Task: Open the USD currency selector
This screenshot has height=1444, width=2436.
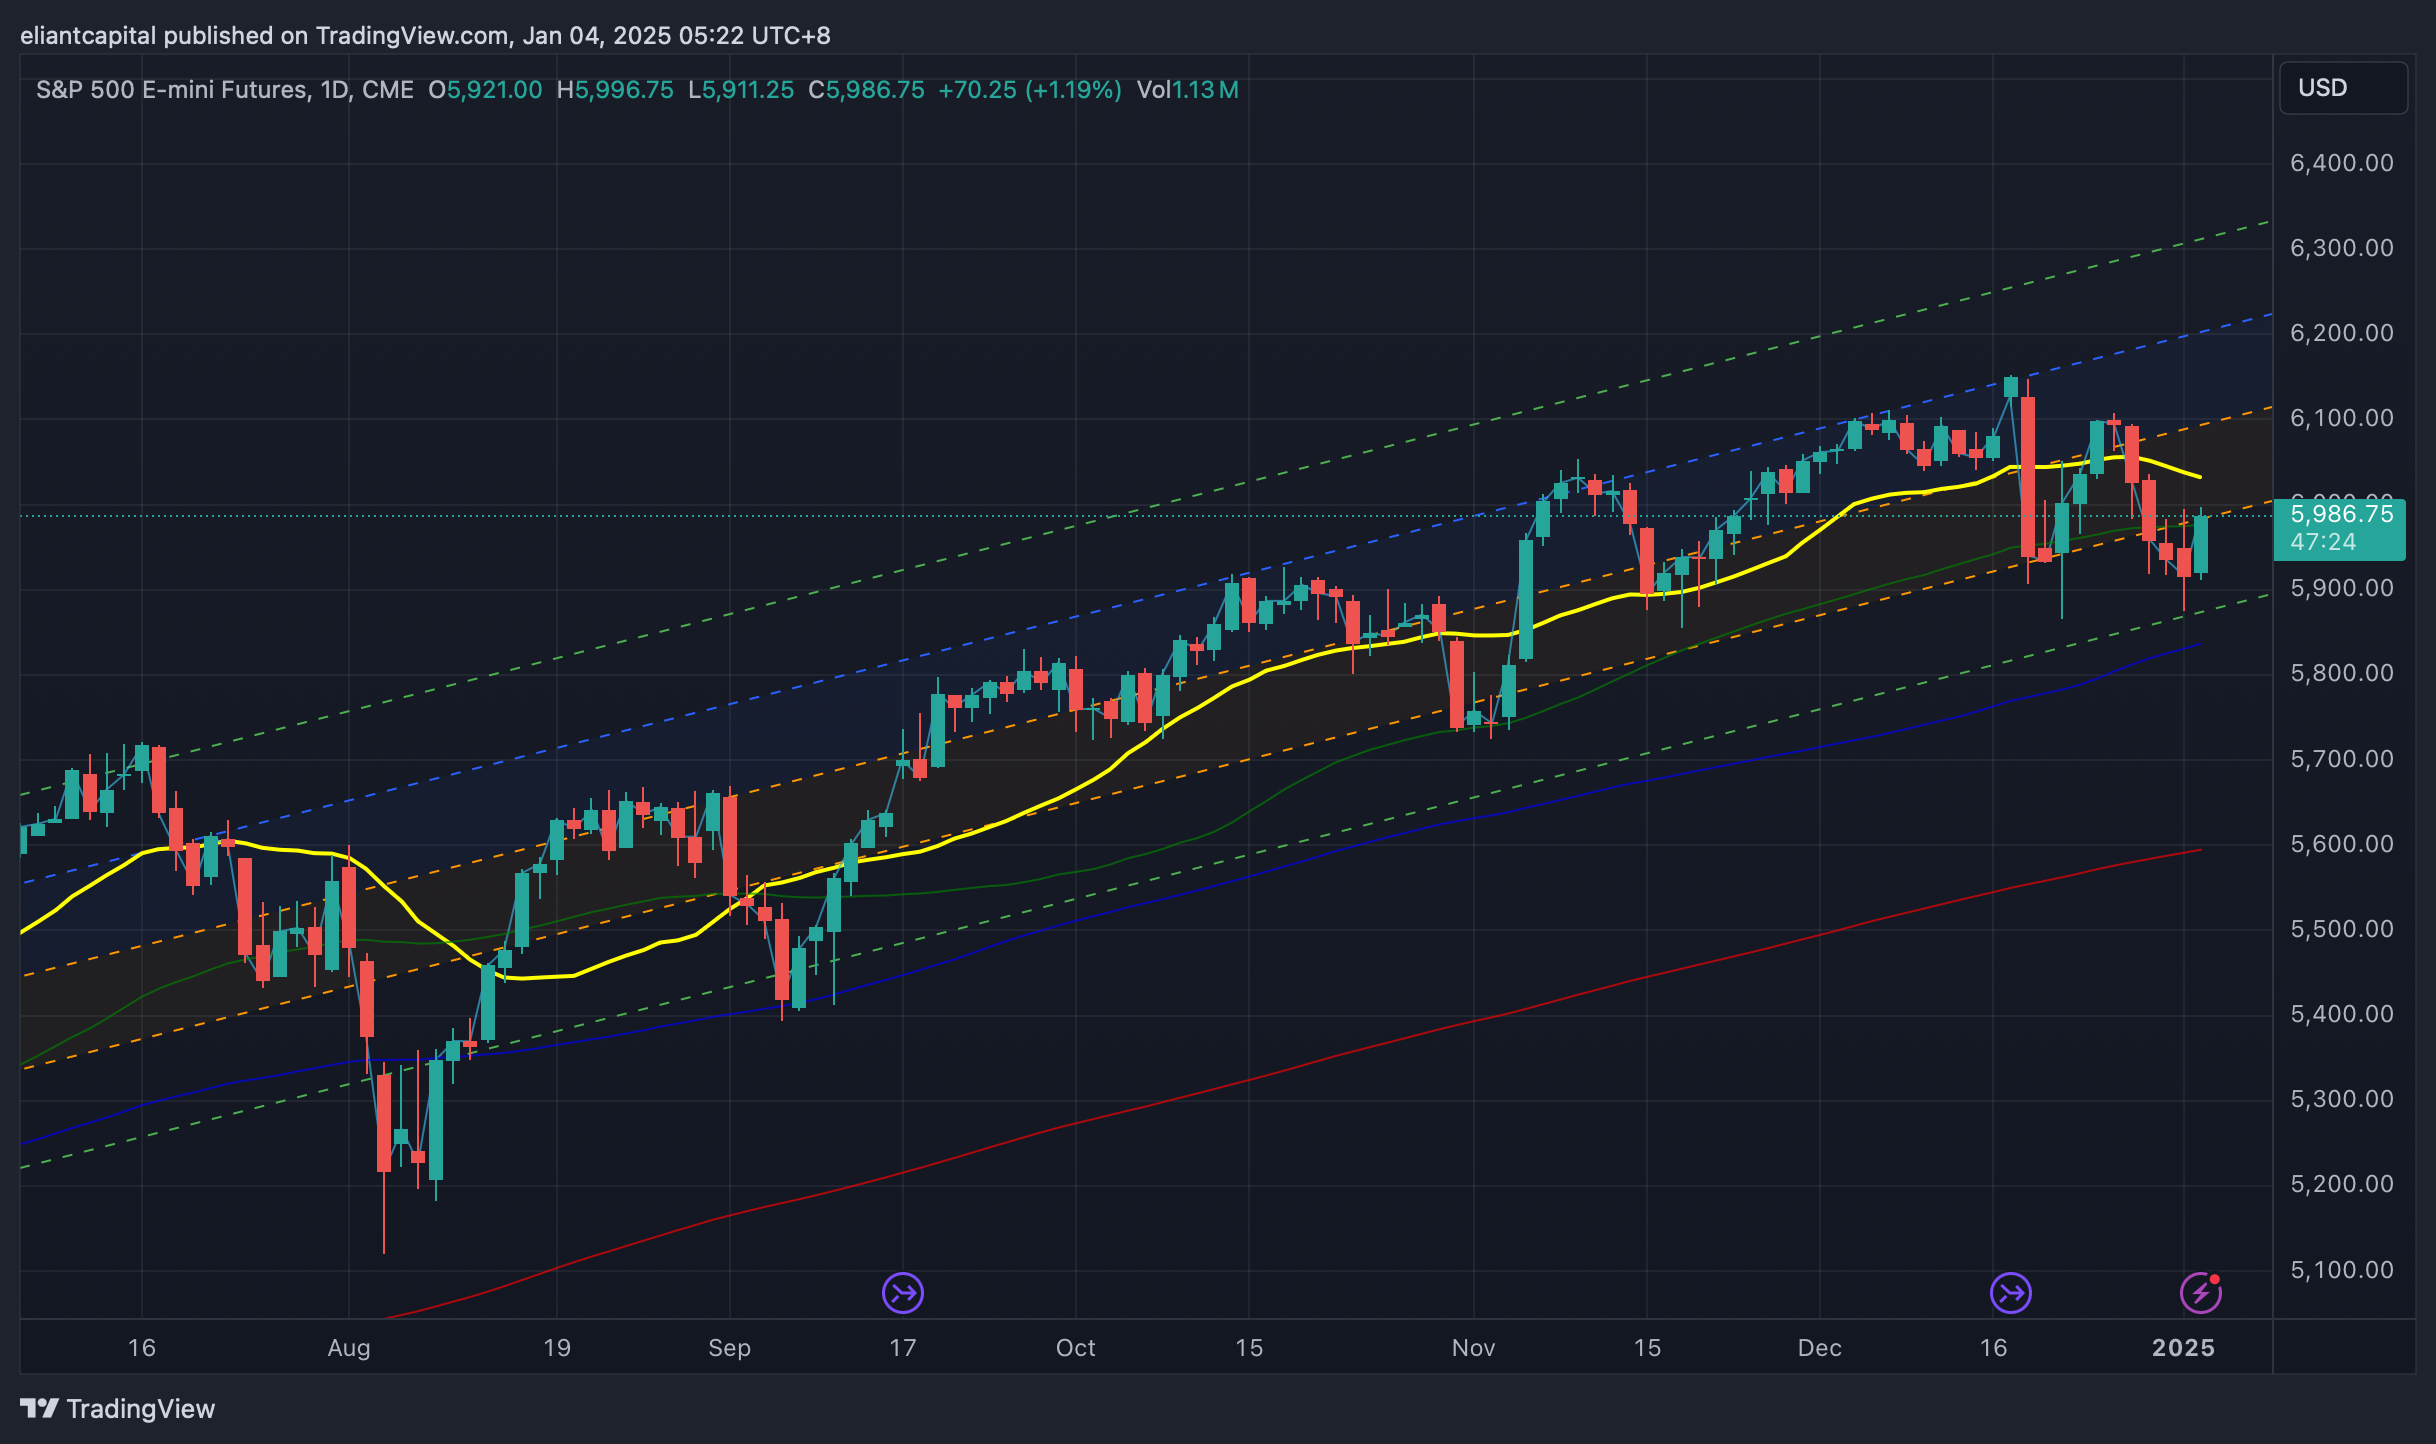Action: coord(2342,88)
